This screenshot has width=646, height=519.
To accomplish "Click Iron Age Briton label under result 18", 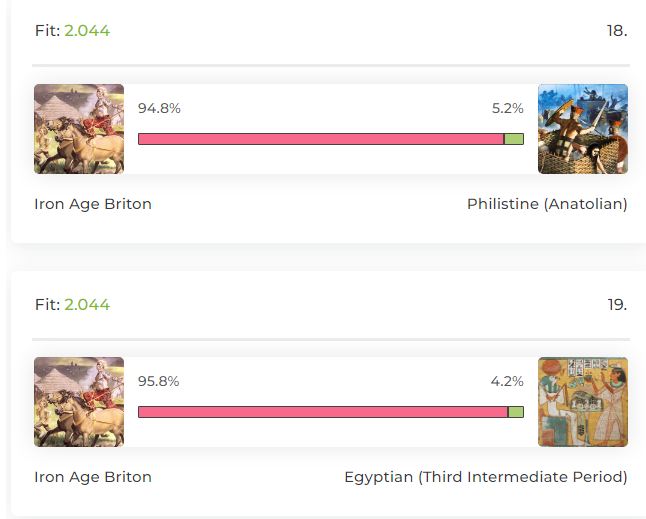I will point(93,204).
